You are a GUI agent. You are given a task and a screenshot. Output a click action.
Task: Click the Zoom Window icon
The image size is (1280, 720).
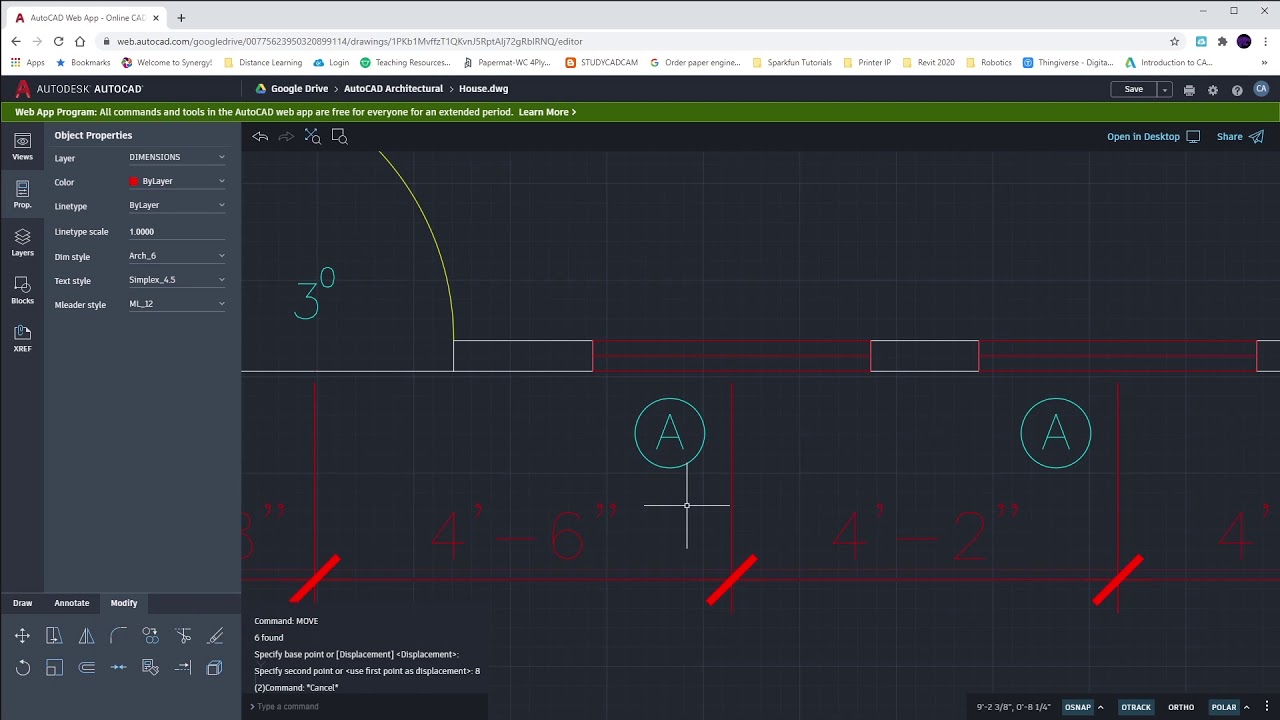click(x=339, y=136)
